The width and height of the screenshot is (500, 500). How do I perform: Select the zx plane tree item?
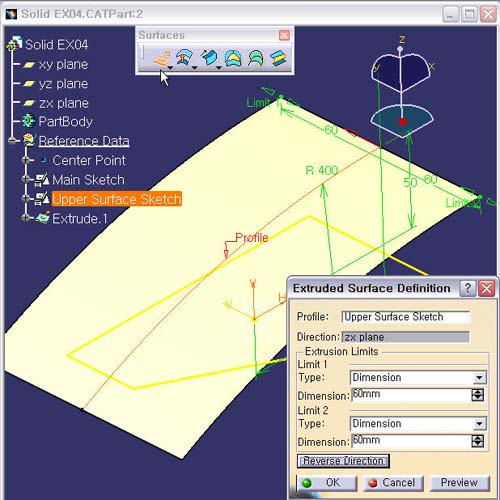coord(64,103)
